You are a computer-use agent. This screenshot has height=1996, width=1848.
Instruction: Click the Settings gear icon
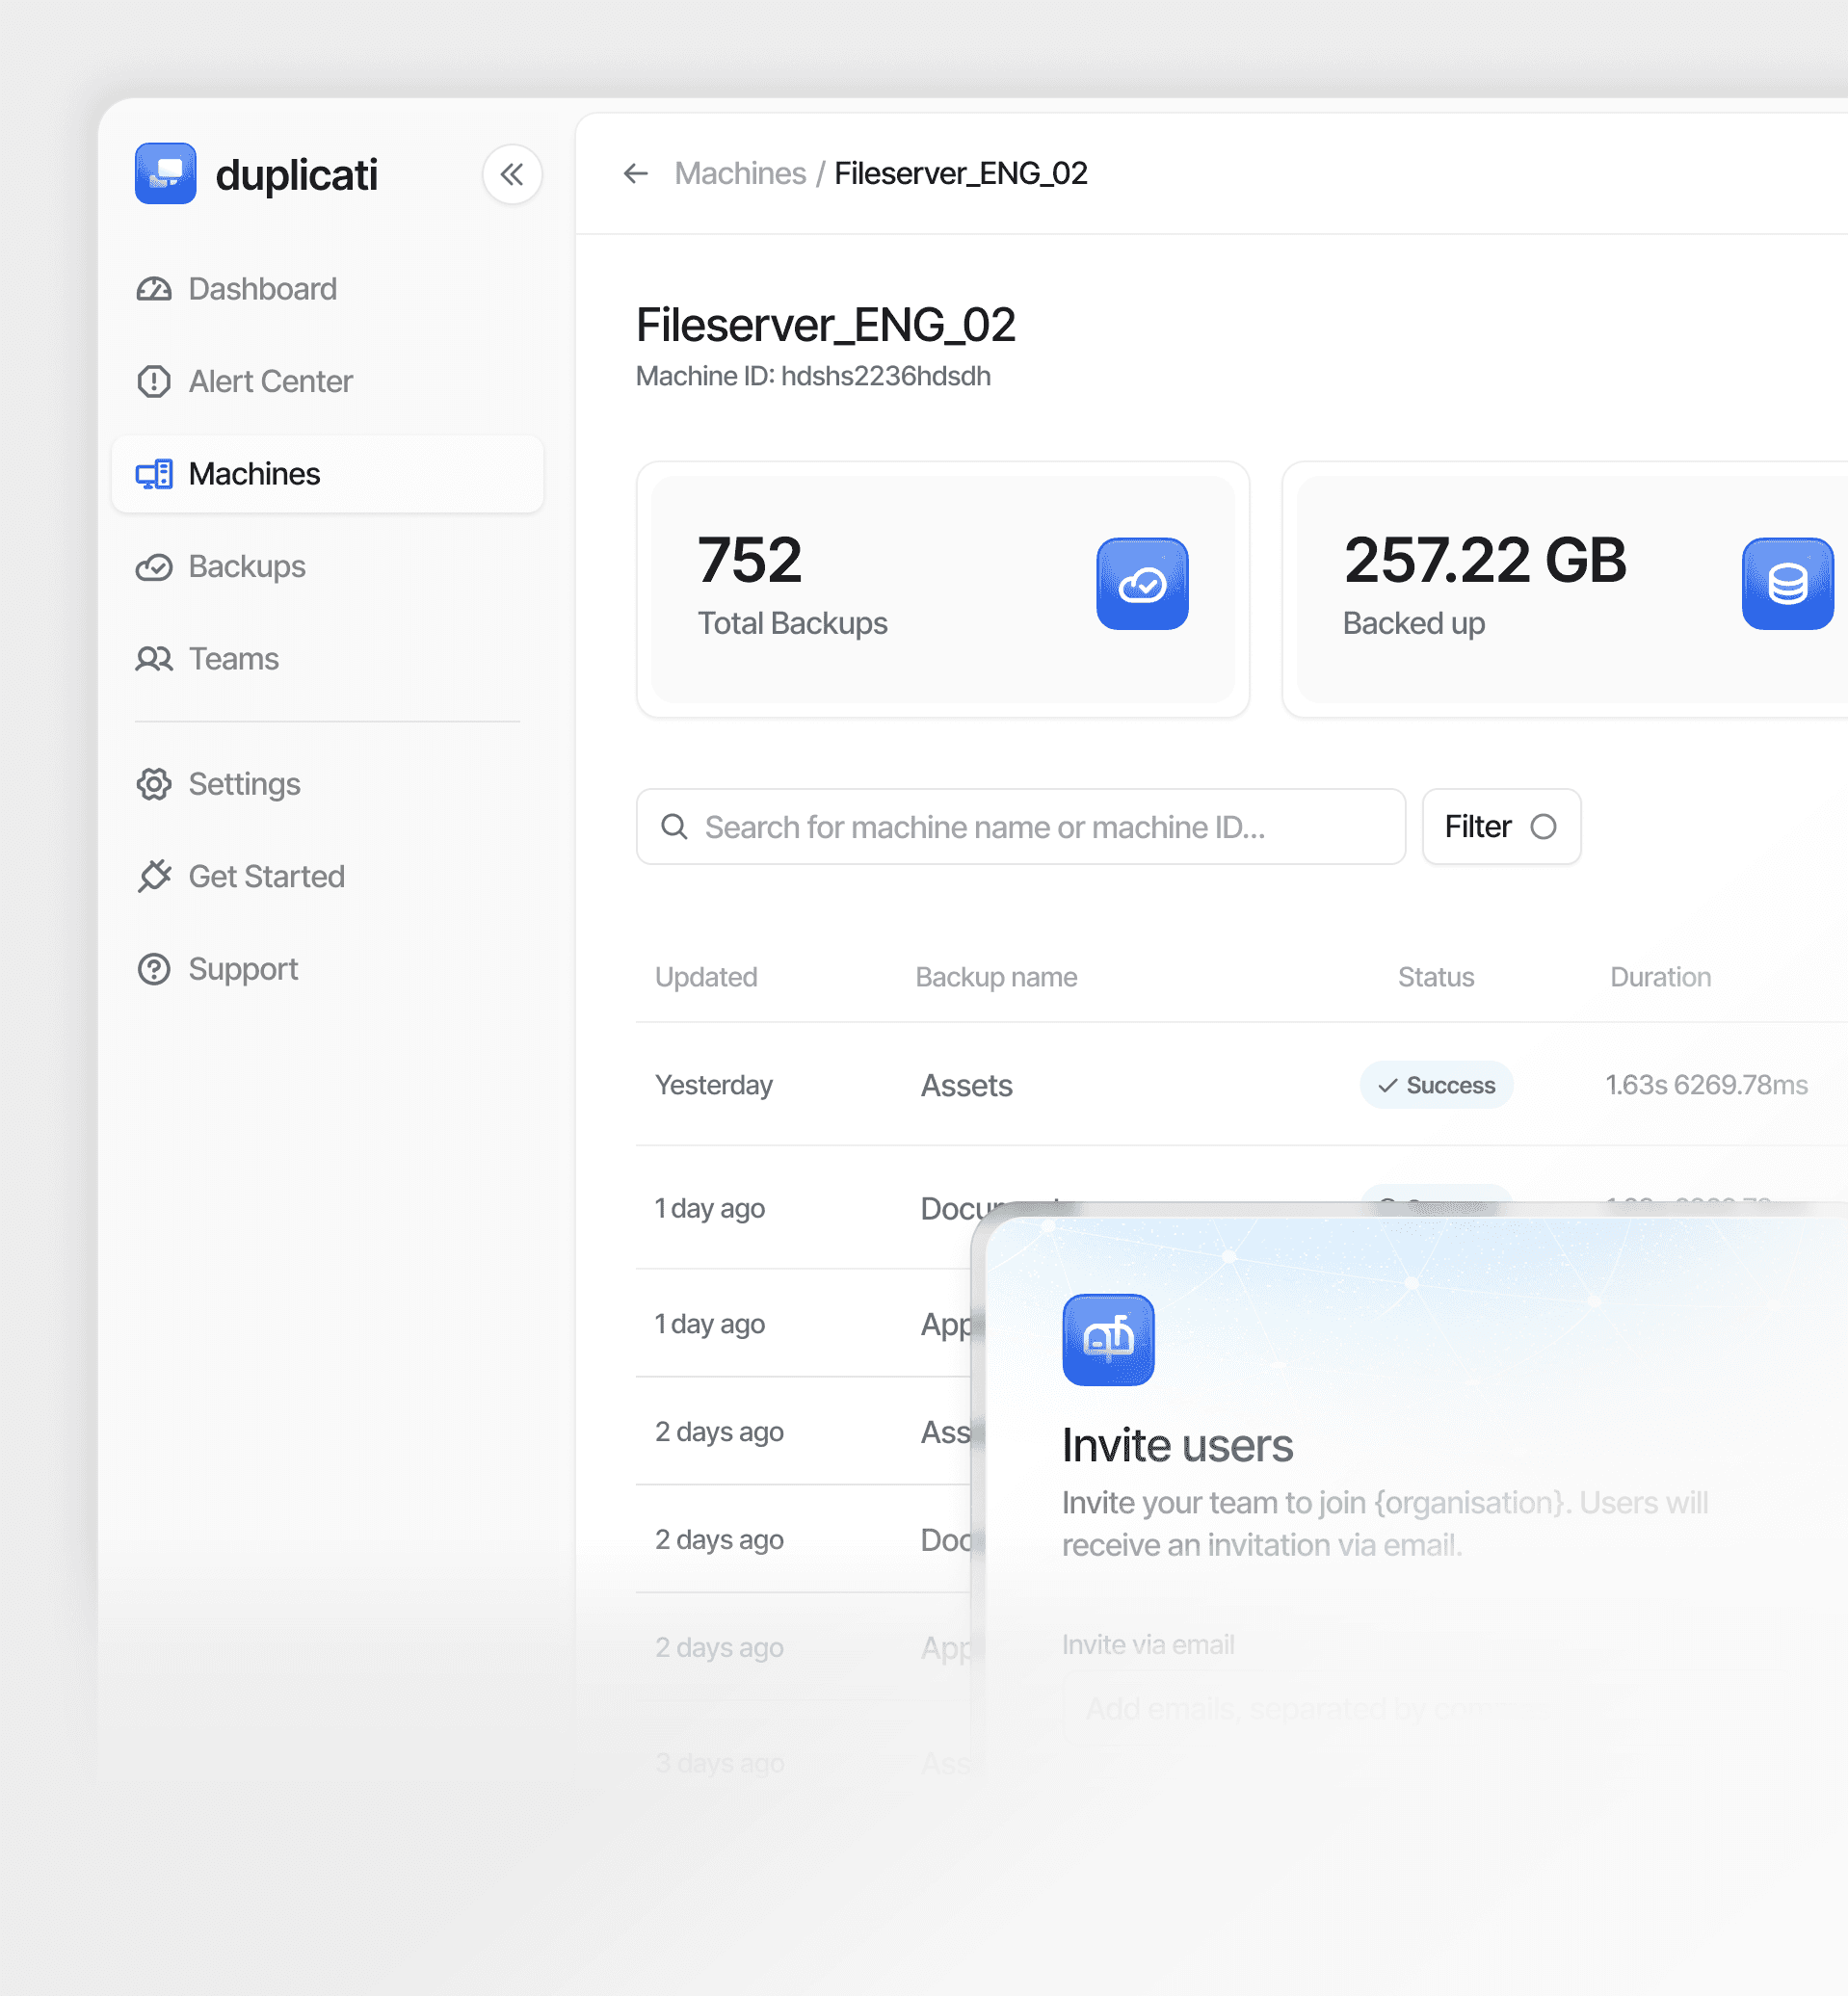pos(154,784)
